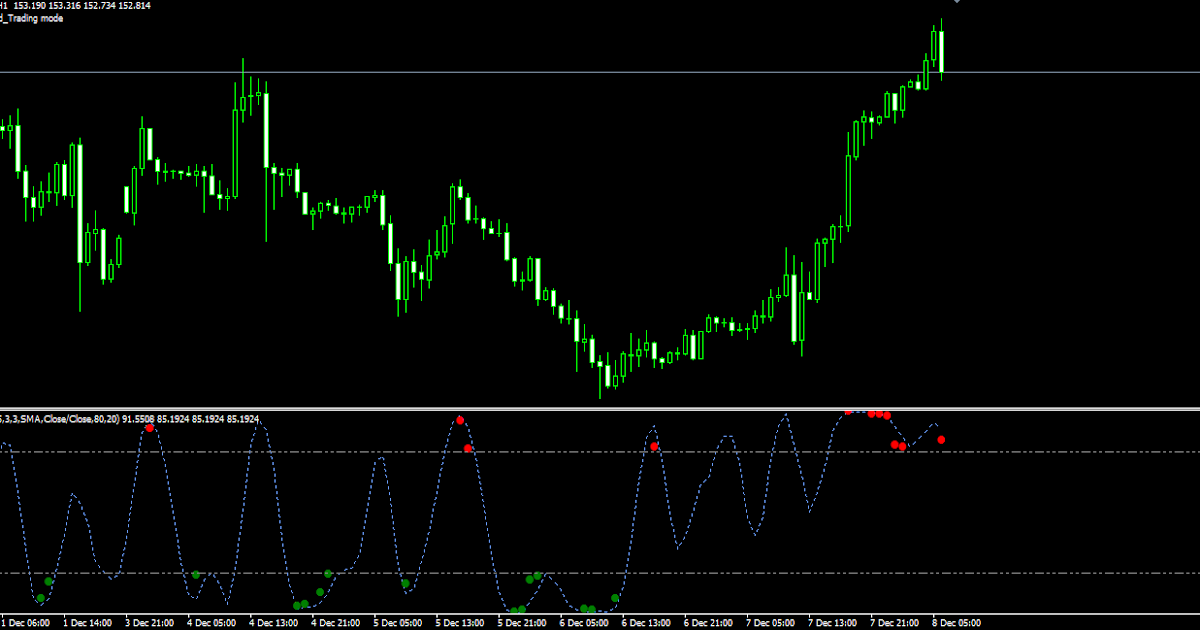The width and height of the screenshot is (1200, 630).
Task: Select the cluster of red dots near 7 Dec 21:00
Action: (877, 414)
